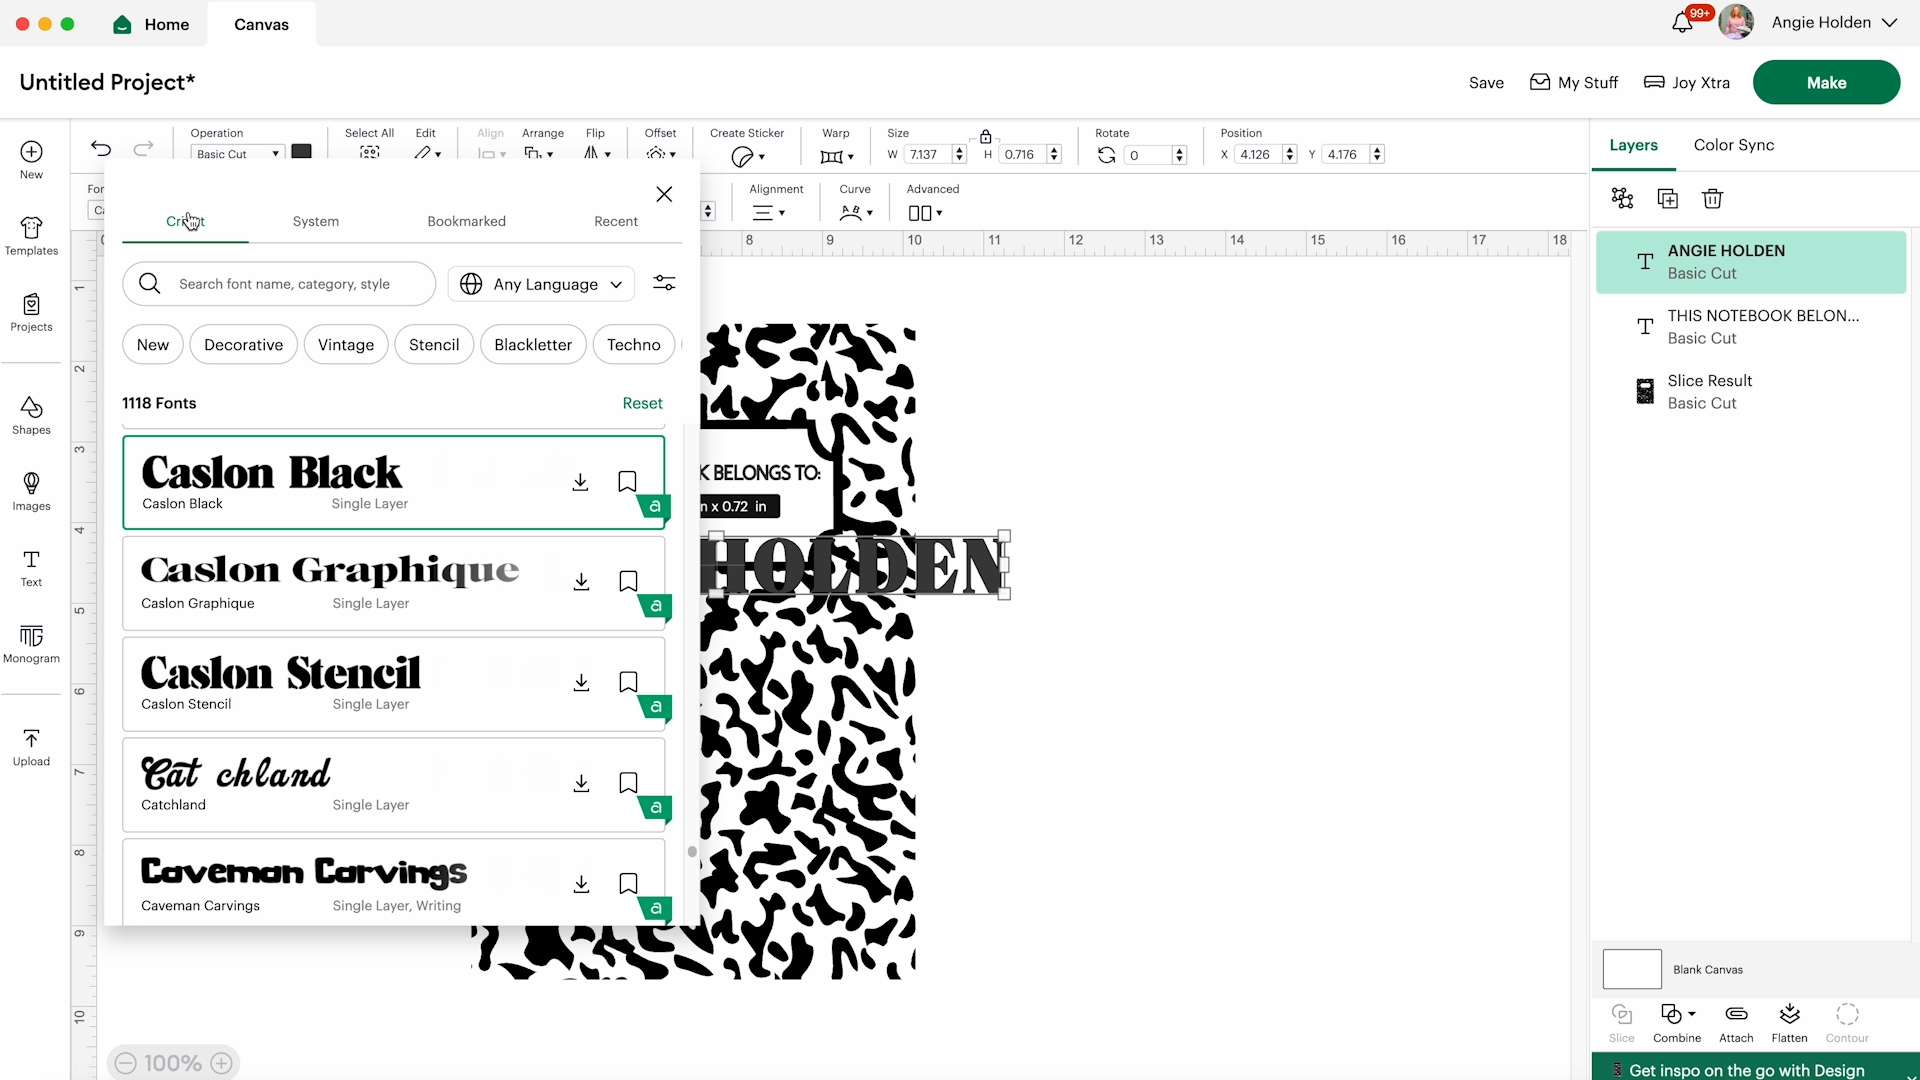Image resolution: width=1920 pixels, height=1080 pixels.
Task: Redo the last action
Action: tap(143, 148)
